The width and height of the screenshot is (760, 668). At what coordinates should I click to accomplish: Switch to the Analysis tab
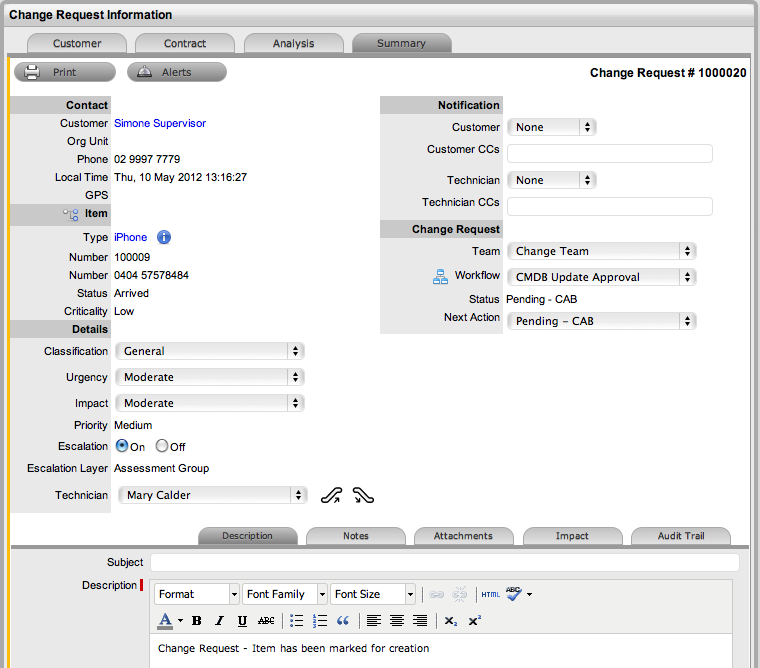(293, 43)
